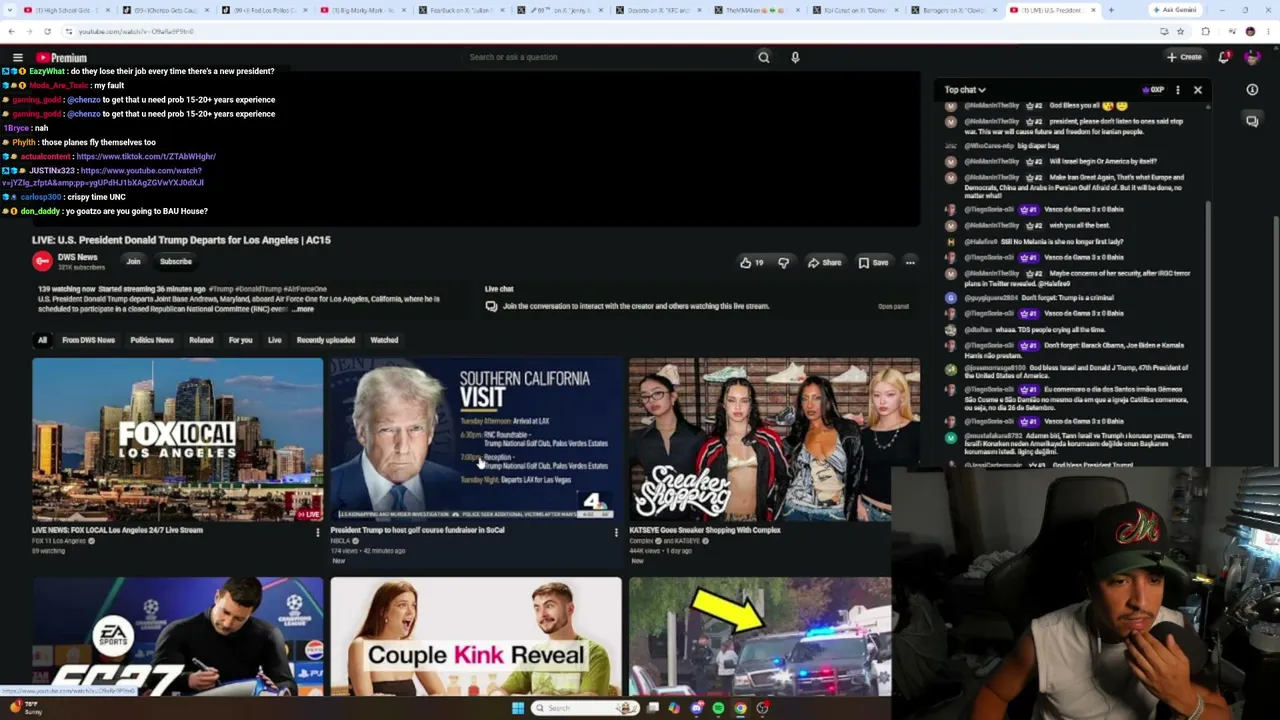The width and height of the screenshot is (1280, 720).
Task: Select the Politics News chip
Action: click(x=152, y=340)
